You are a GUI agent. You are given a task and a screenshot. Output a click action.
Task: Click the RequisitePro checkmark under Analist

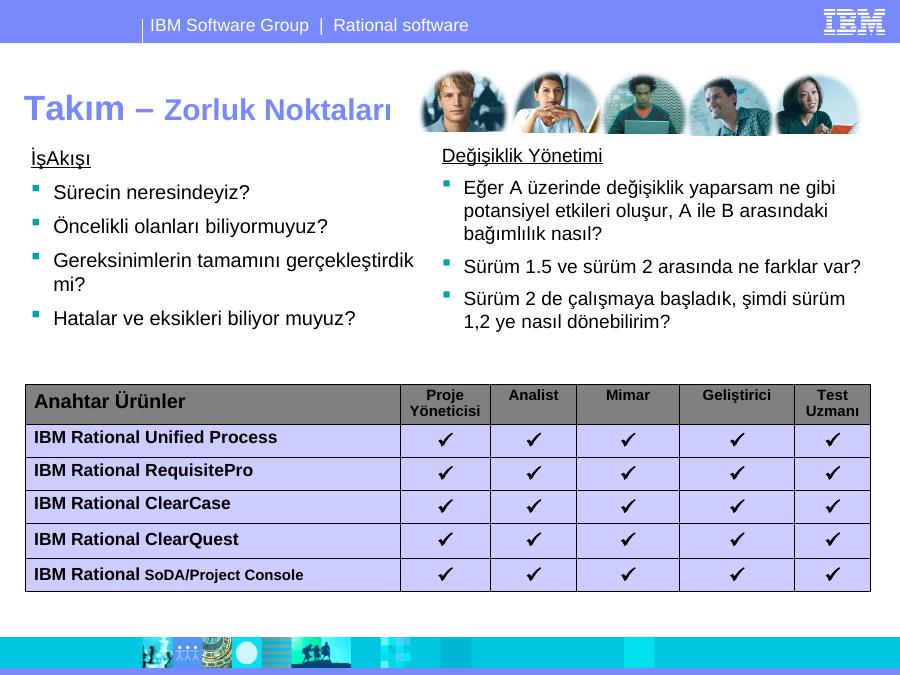(534, 473)
